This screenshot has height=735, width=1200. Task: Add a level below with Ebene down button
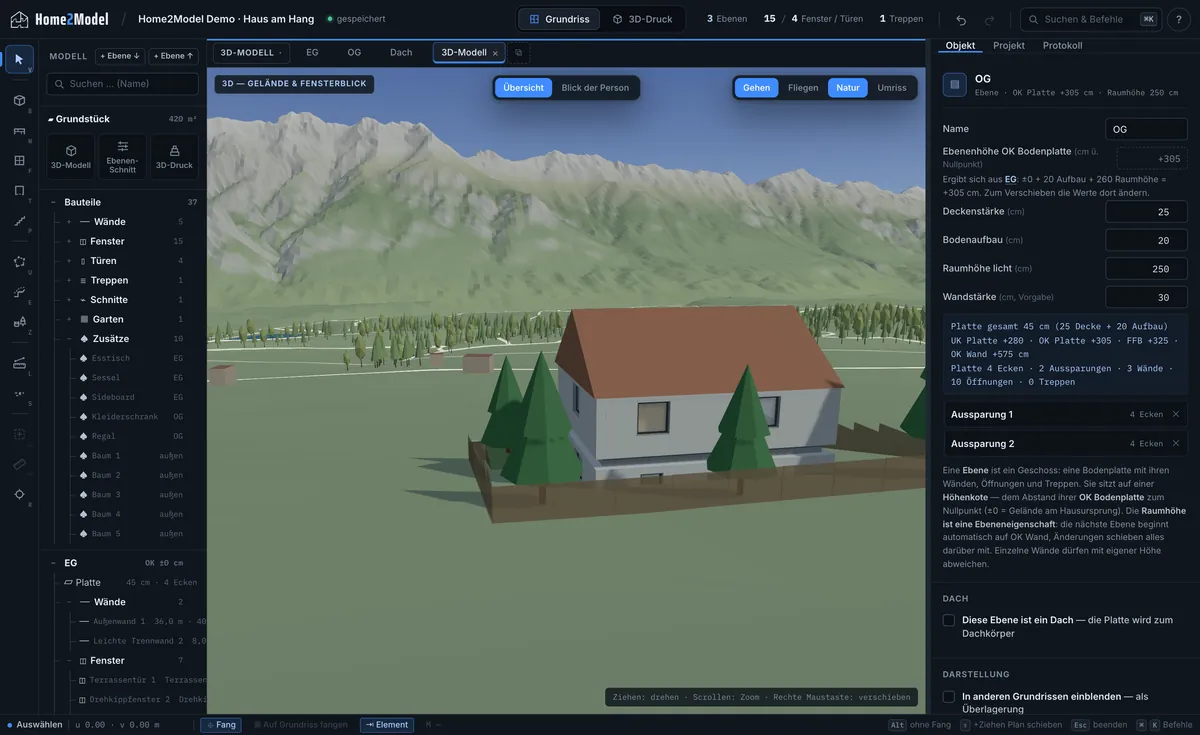tap(120, 56)
